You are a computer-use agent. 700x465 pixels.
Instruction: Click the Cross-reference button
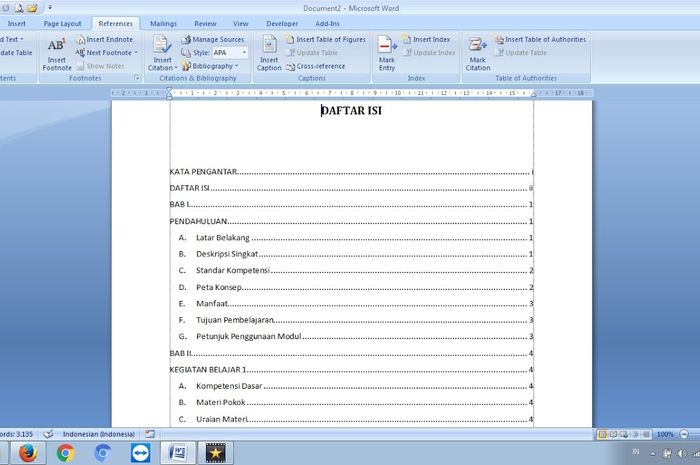pyautogui.click(x=318, y=66)
